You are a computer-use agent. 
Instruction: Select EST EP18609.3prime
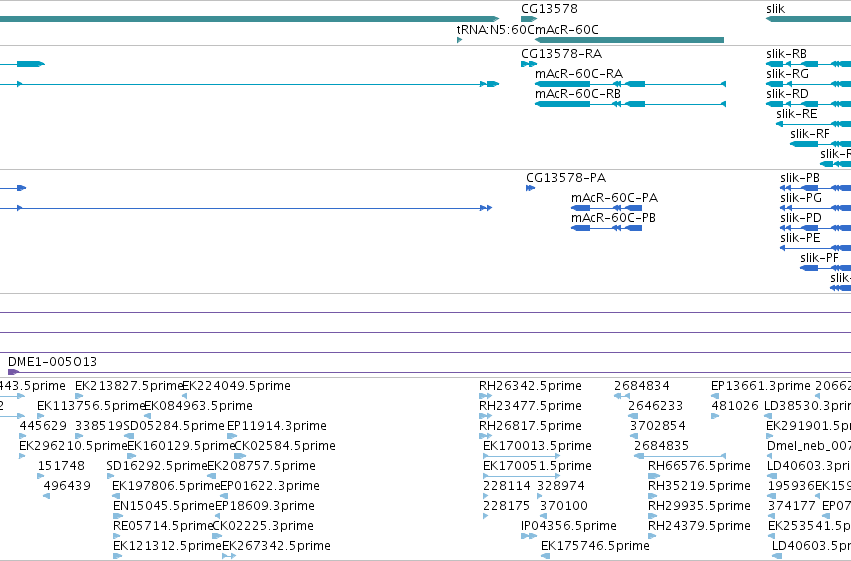pos(265,506)
